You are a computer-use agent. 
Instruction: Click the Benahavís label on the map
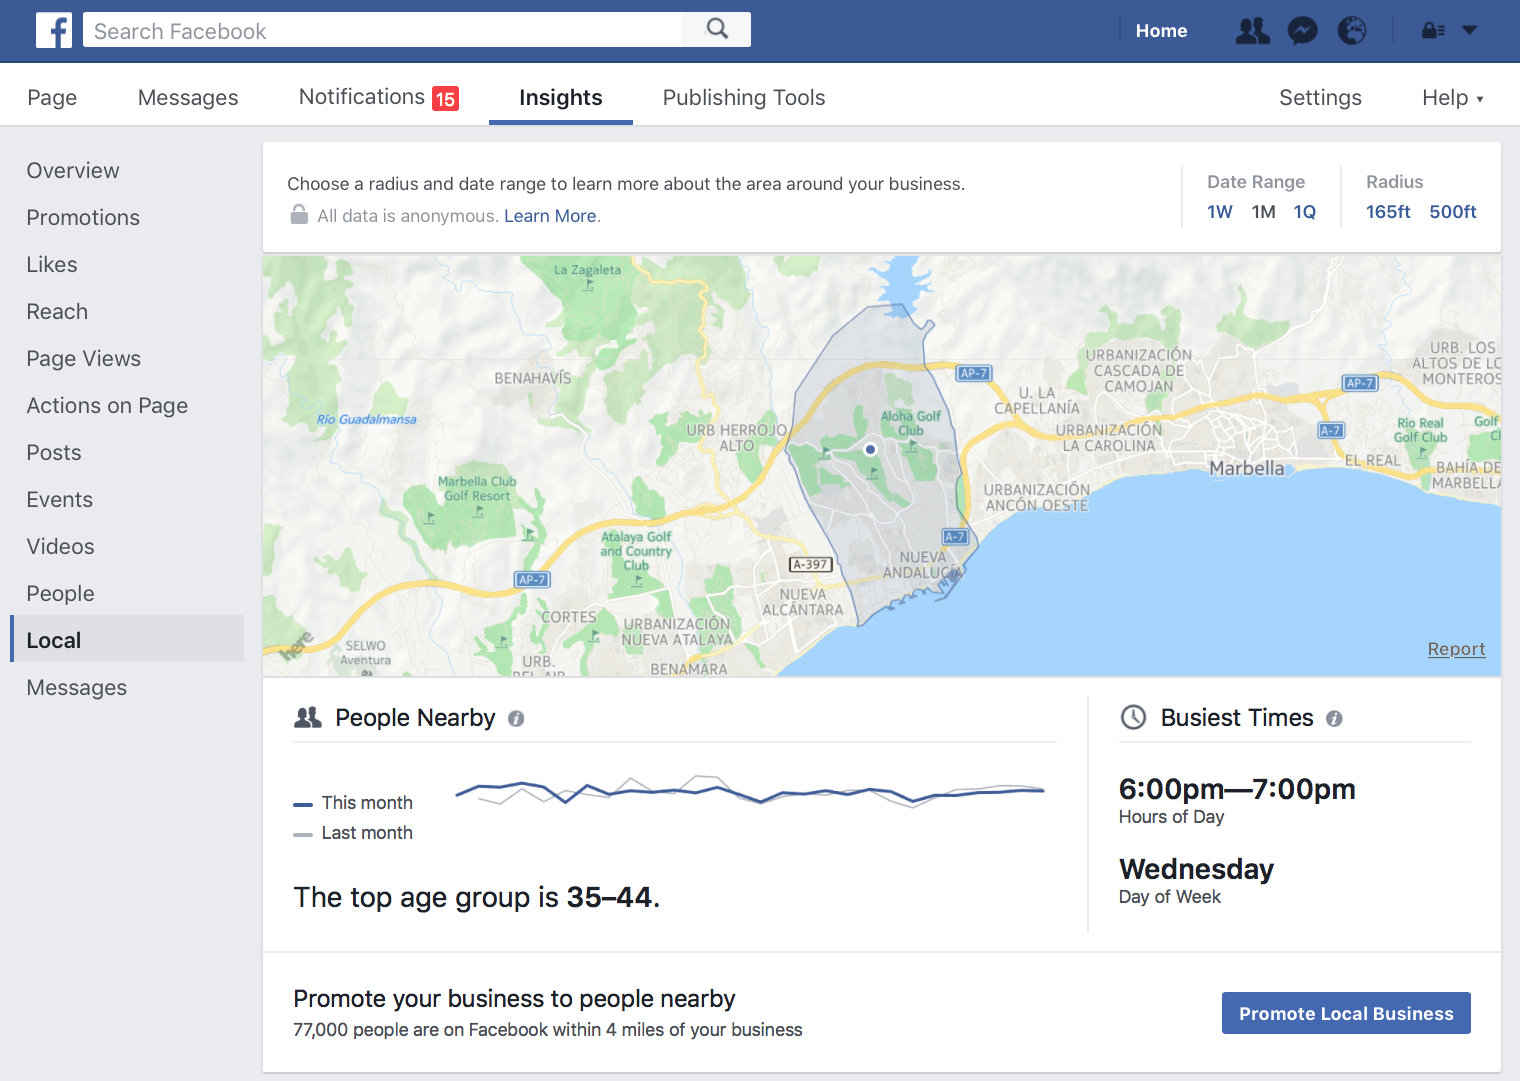(x=533, y=378)
